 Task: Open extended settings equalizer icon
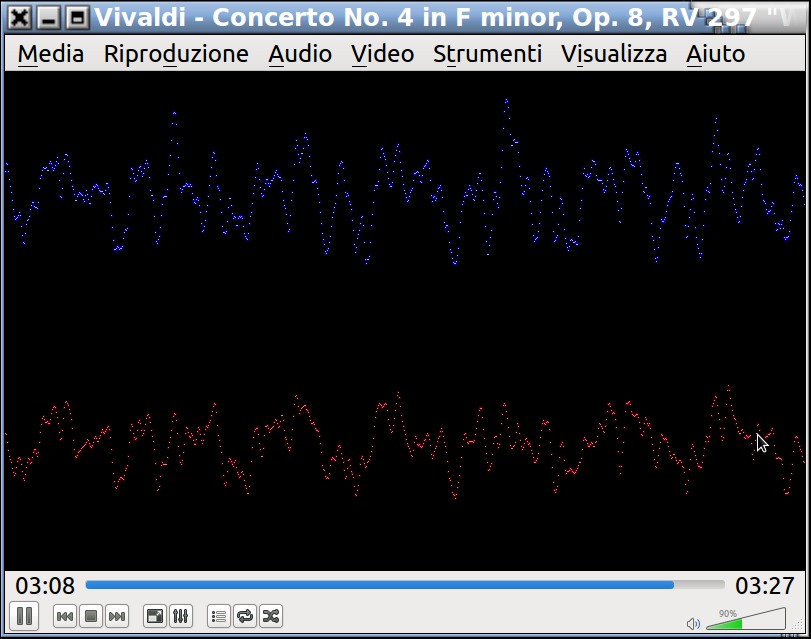(181, 616)
